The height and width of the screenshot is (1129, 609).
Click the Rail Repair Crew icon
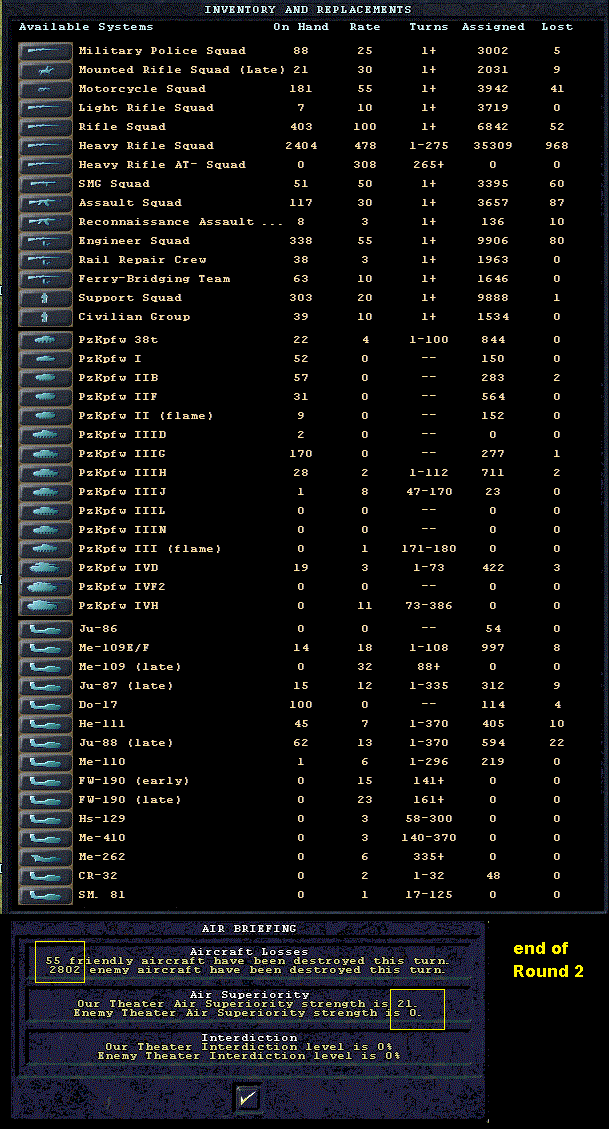[x=45, y=260]
